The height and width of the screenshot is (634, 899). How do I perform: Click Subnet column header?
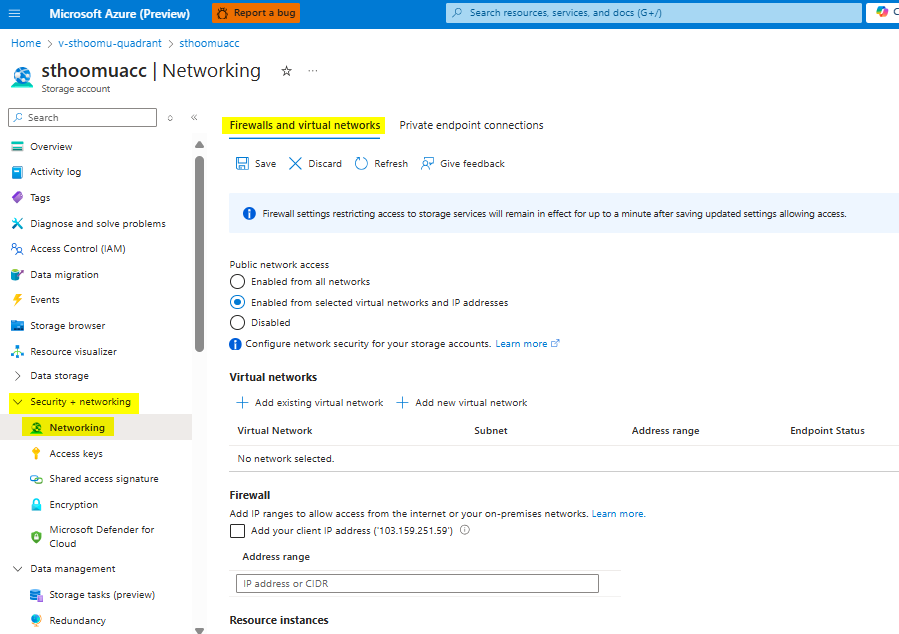pyautogui.click(x=491, y=431)
